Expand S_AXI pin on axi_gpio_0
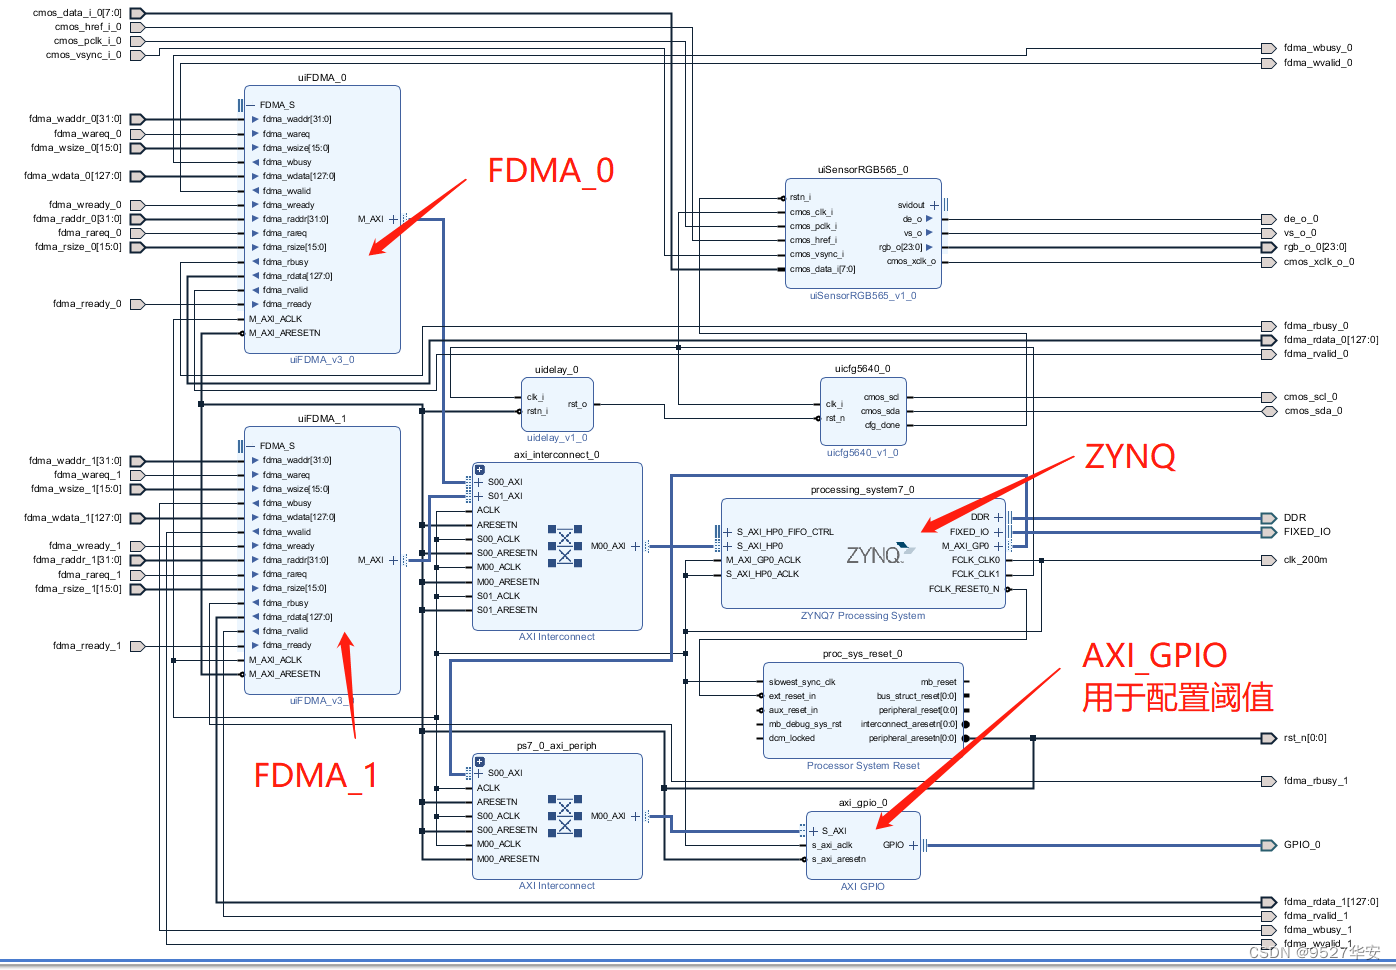1396x970 pixels. (813, 831)
